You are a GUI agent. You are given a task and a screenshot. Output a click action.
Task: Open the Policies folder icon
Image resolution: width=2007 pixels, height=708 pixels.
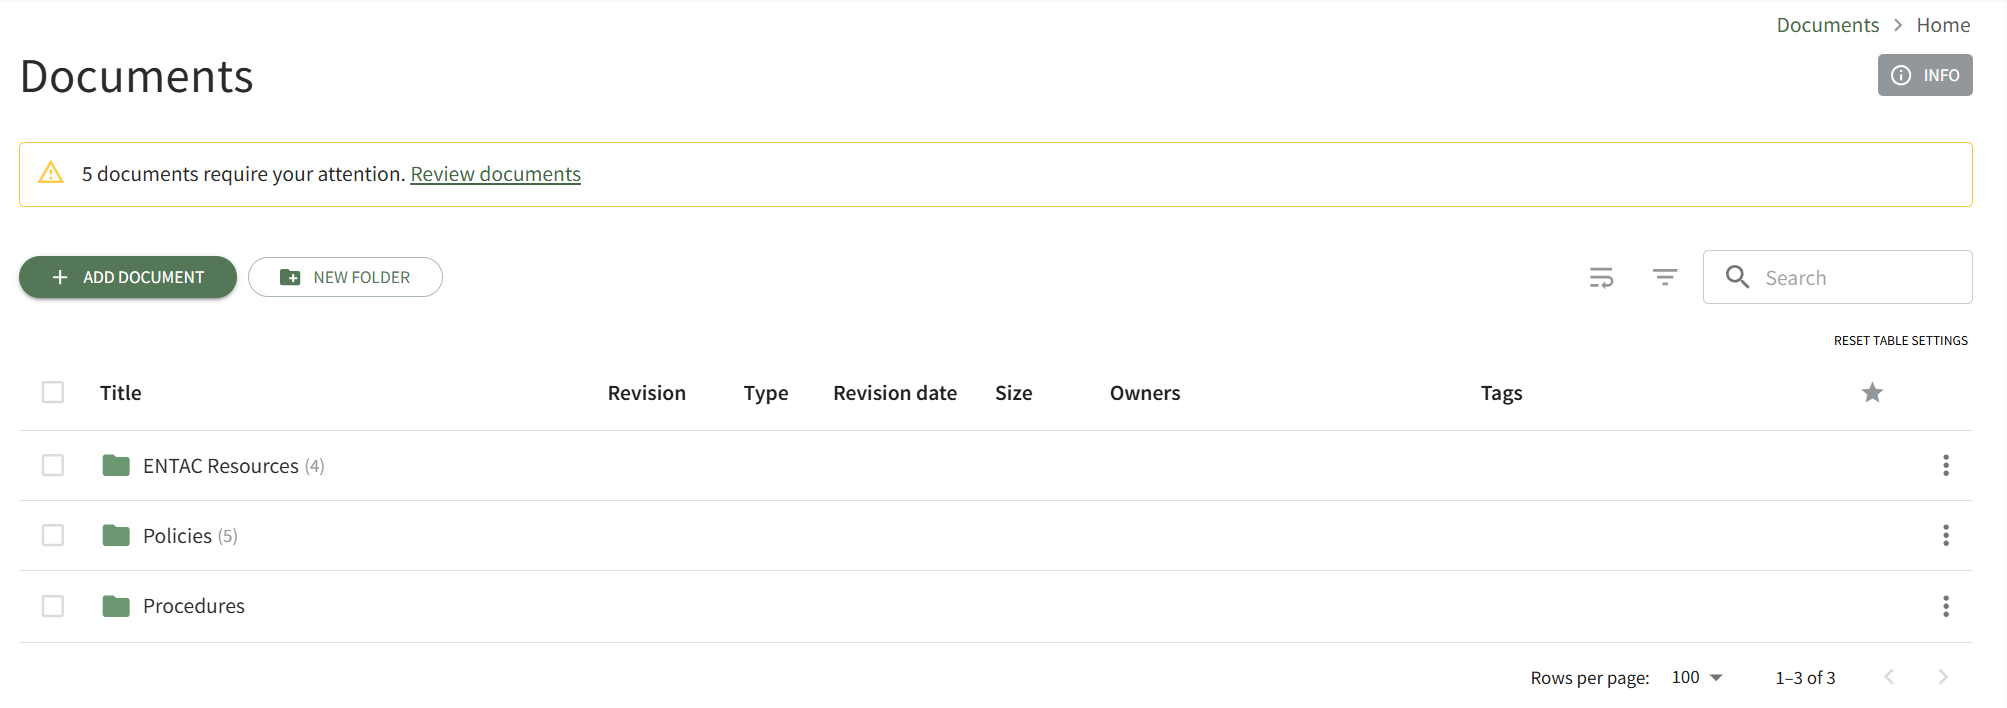[116, 535]
